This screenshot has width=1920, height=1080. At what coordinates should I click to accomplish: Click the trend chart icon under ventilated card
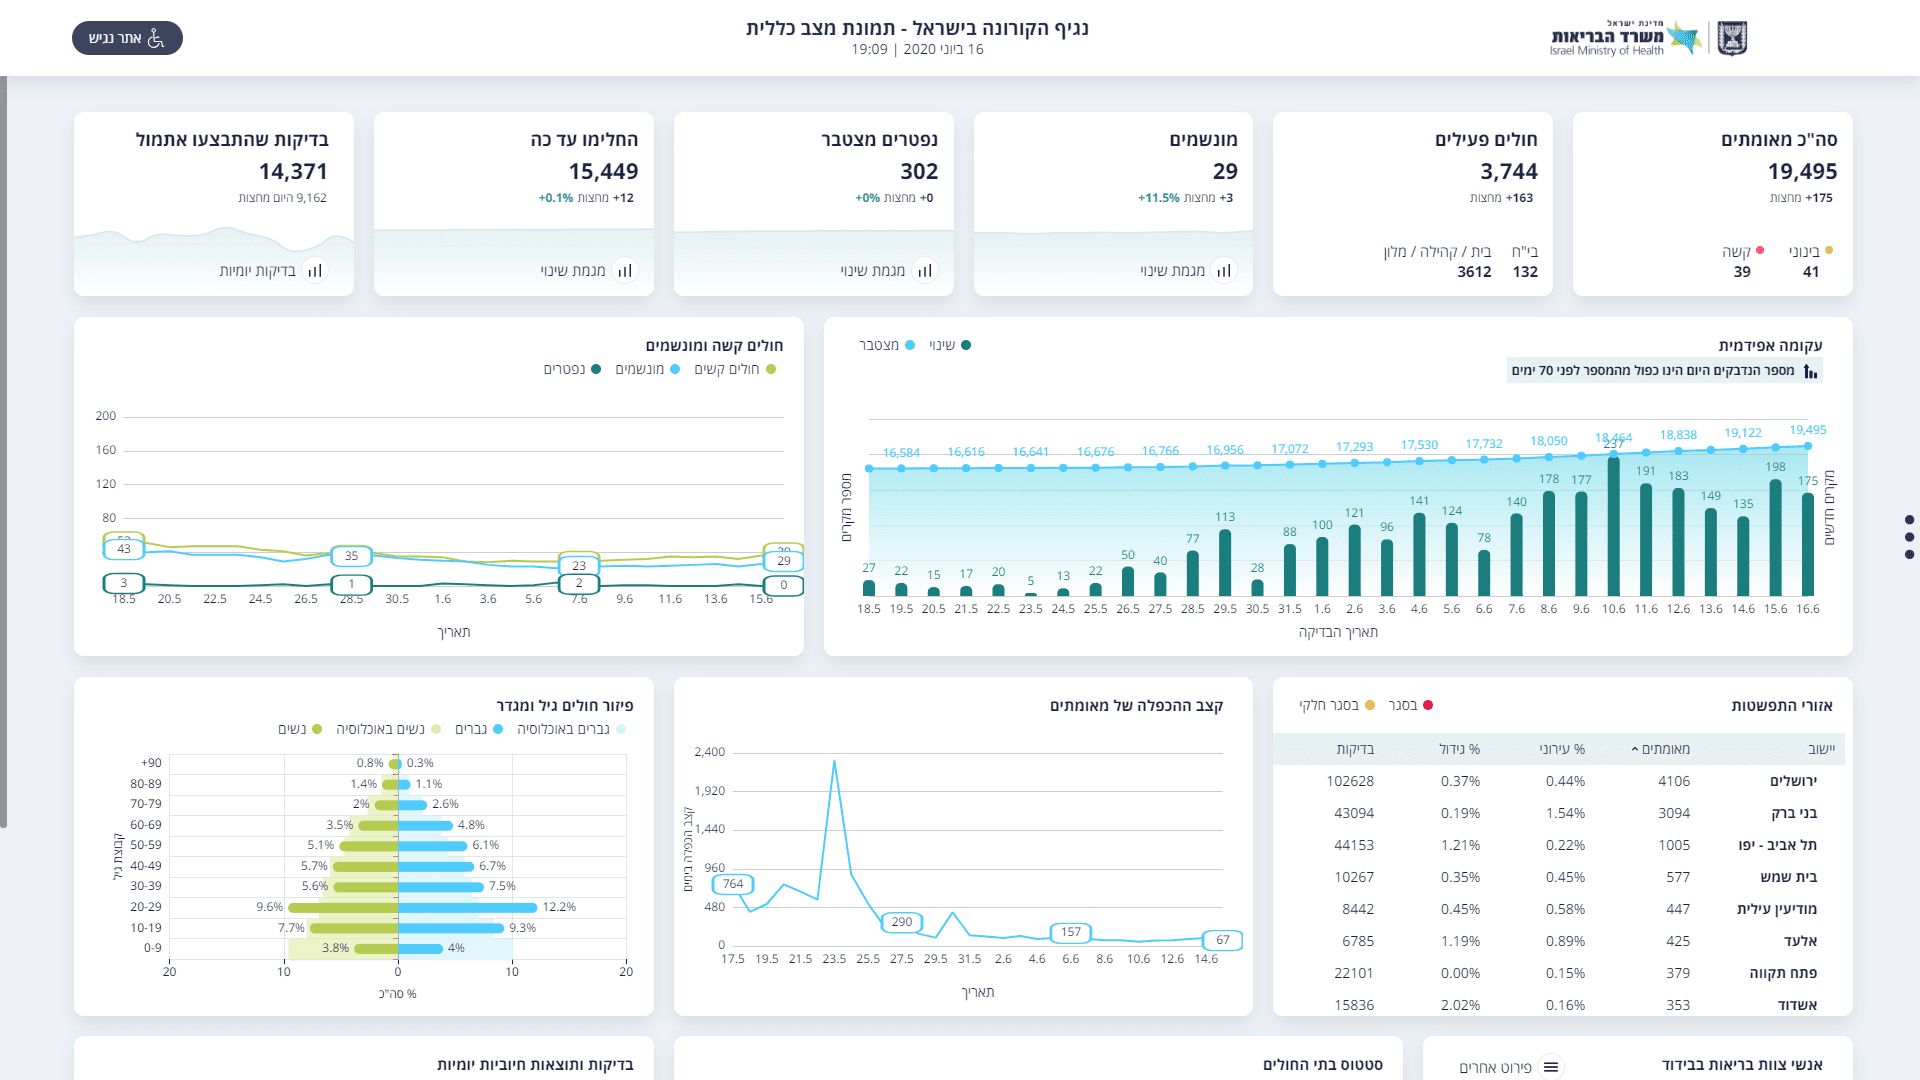click(x=1224, y=271)
